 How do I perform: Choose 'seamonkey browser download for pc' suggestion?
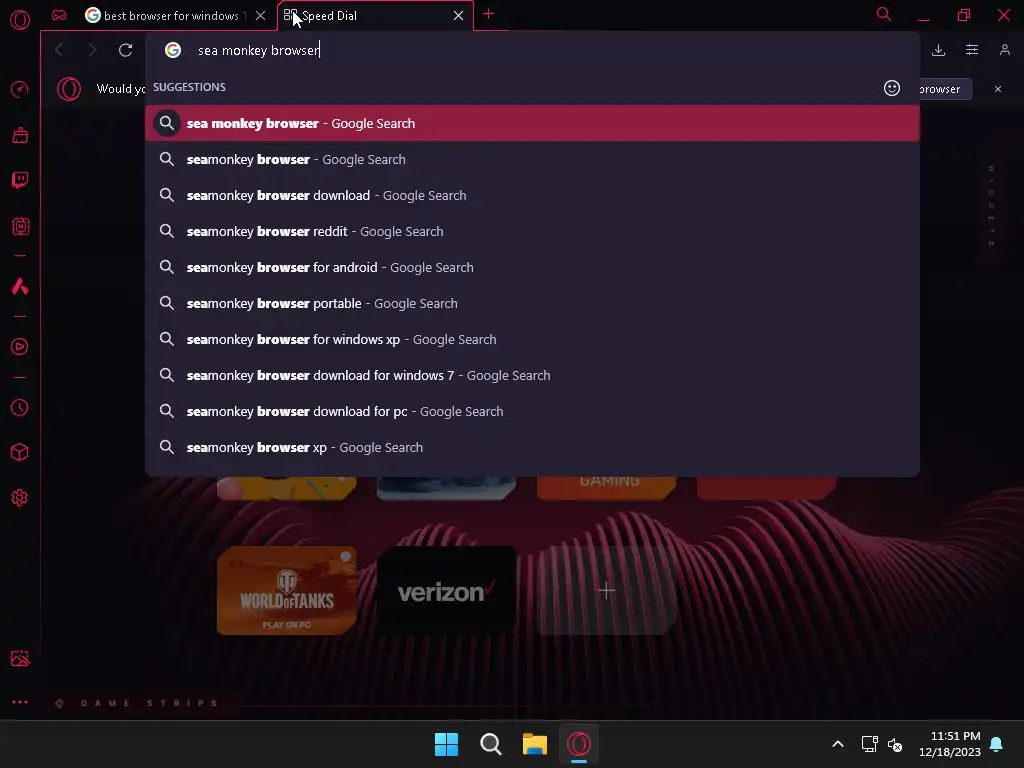pos(532,411)
